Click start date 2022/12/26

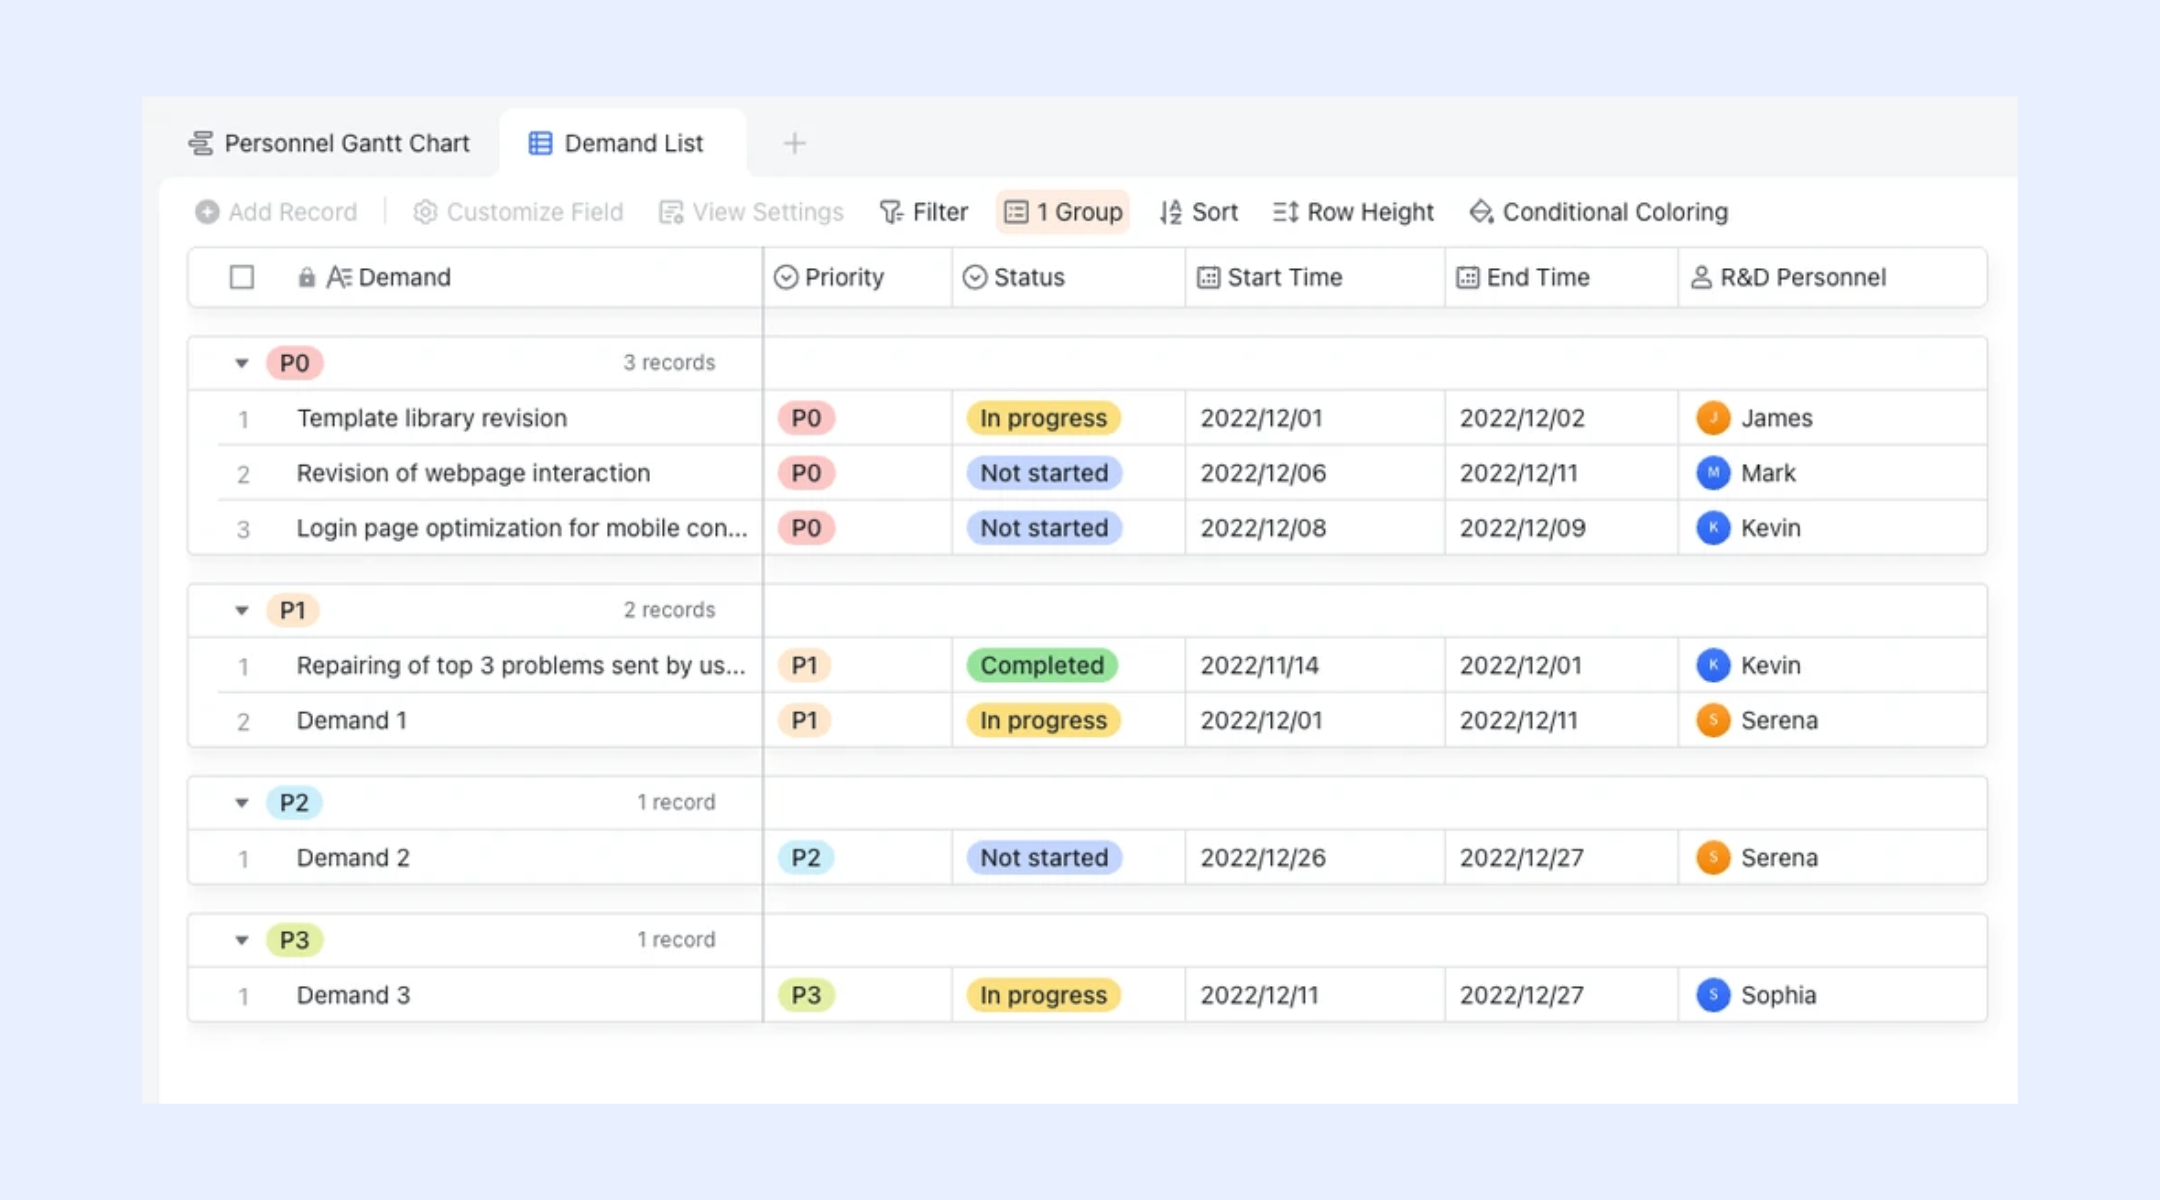(1263, 859)
